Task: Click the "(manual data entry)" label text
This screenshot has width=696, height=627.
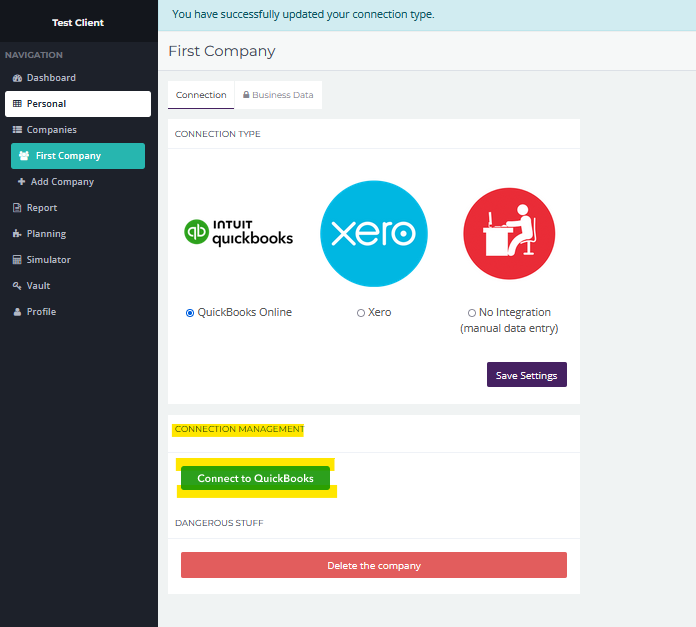Action: pos(509,328)
